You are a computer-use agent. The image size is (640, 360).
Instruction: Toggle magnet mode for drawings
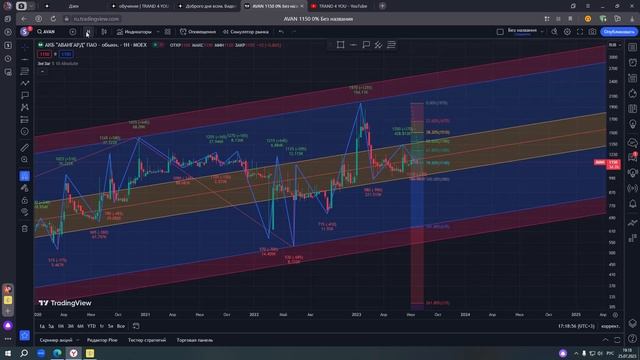pyautogui.click(x=25, y=176)
